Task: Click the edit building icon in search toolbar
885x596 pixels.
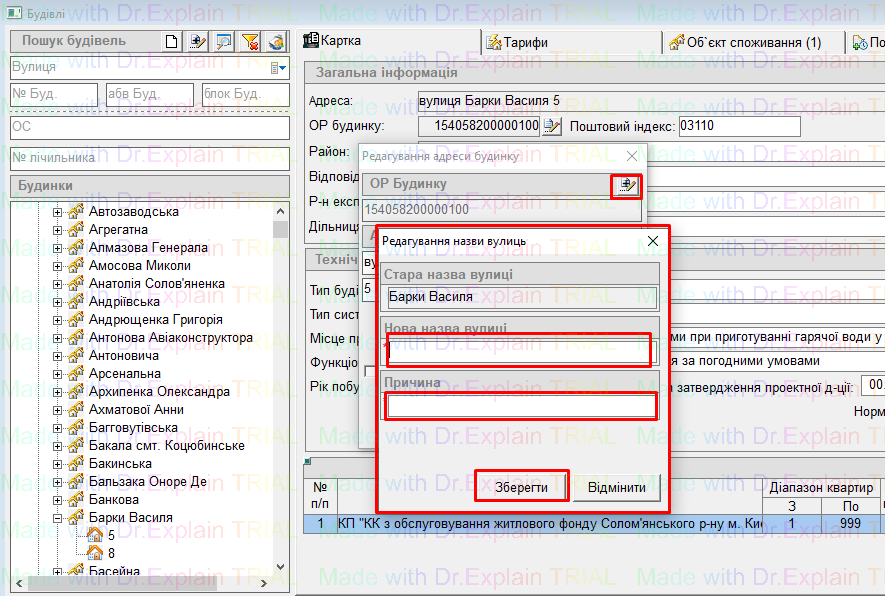Action: coord(198,41)
